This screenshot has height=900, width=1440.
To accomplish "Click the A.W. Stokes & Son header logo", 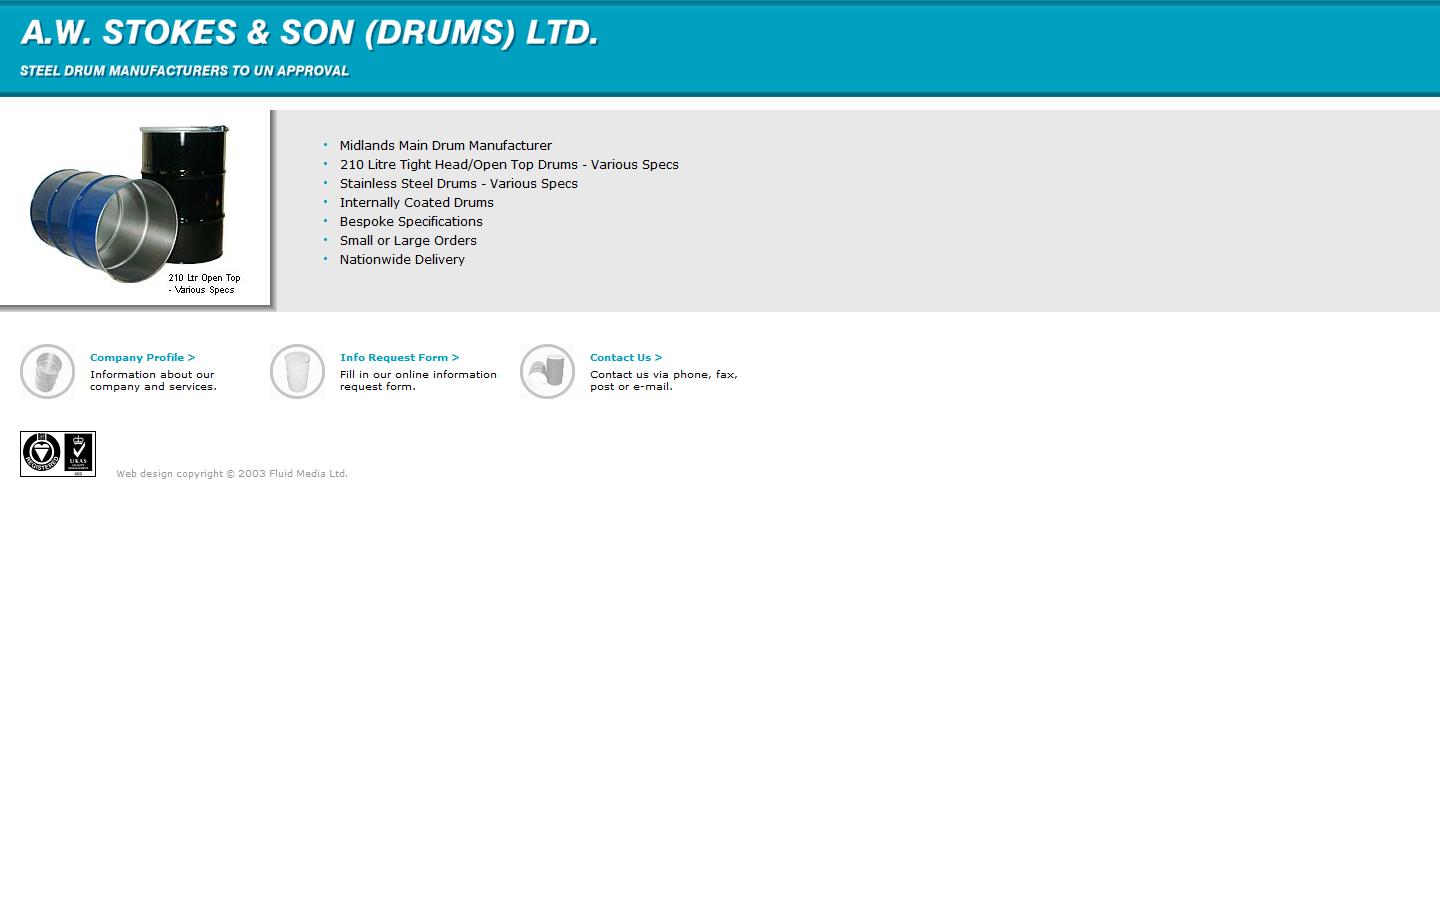I will tap(306, 32).
